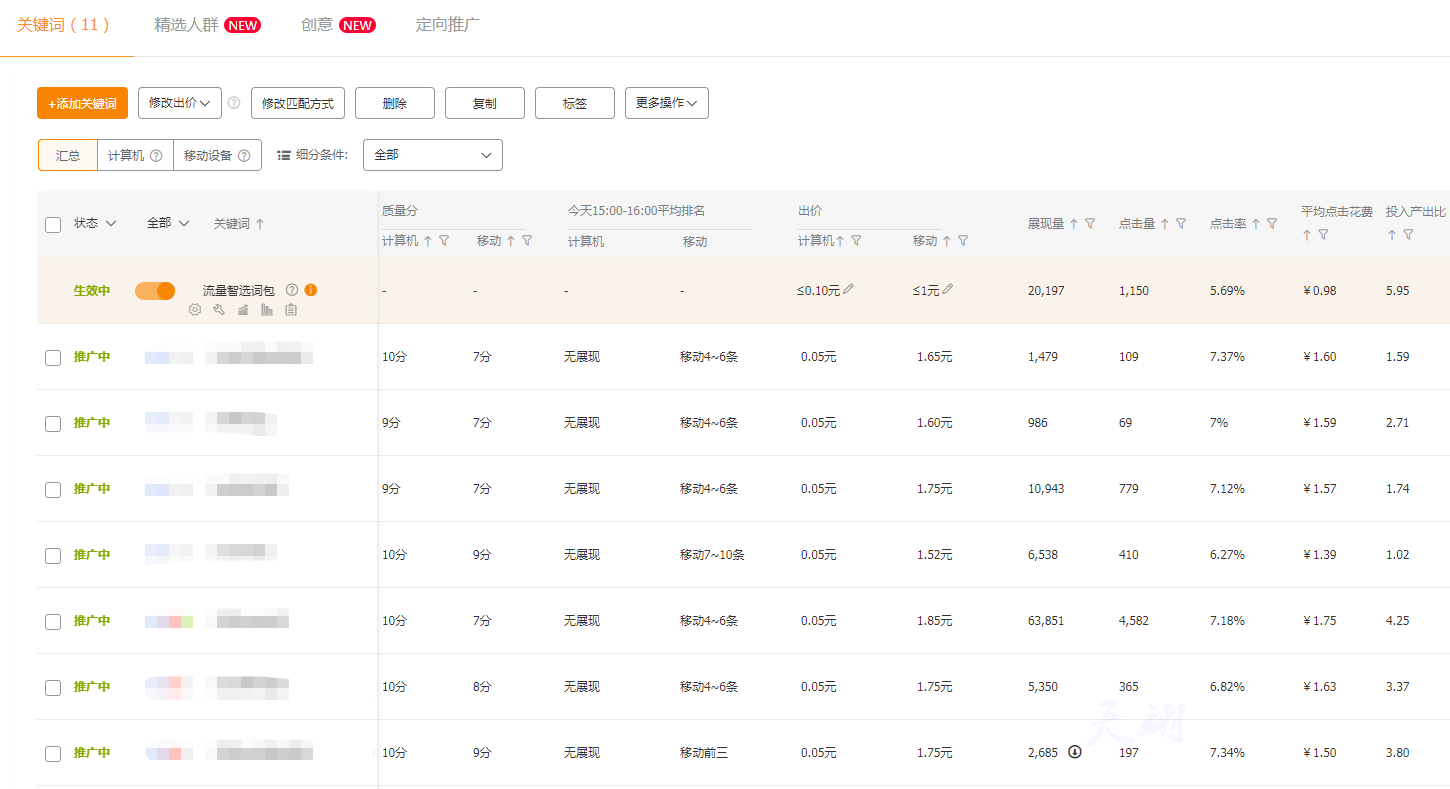Screen dimensions: 1450x789
Task: Click 复制 button
Action: (x=485, y=103)
